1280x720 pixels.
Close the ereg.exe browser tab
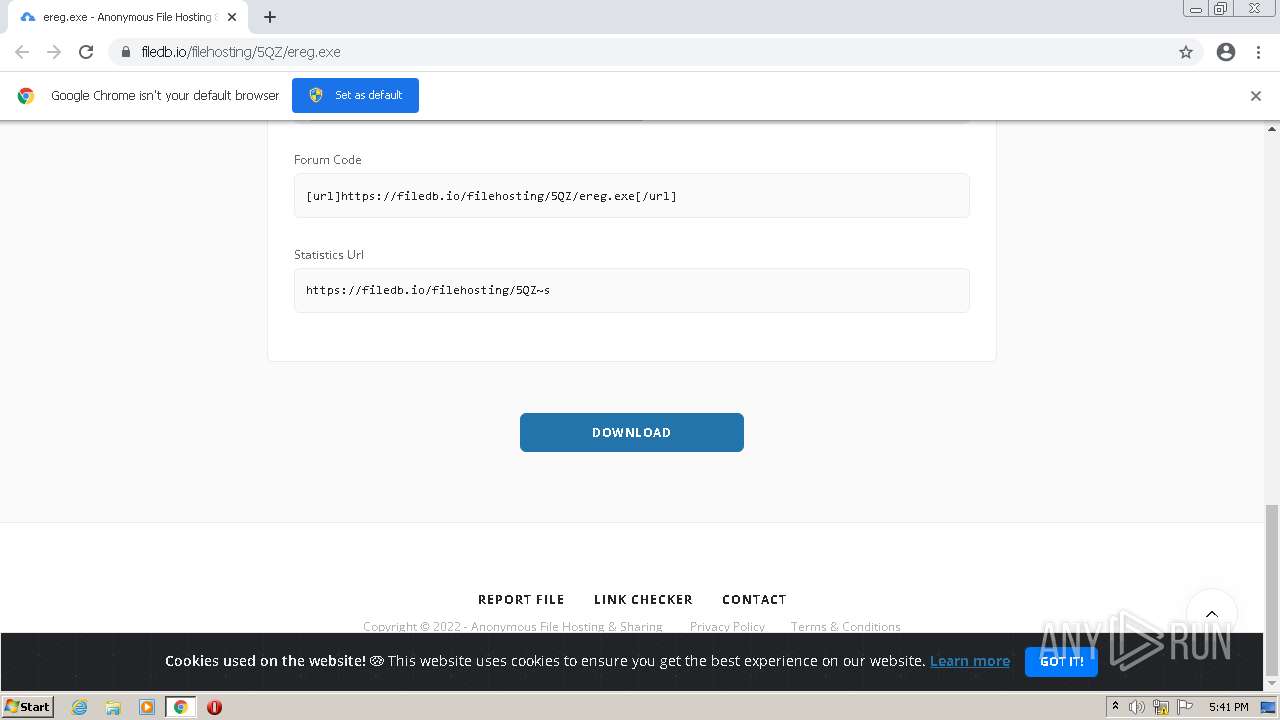(x=232, y=17)
